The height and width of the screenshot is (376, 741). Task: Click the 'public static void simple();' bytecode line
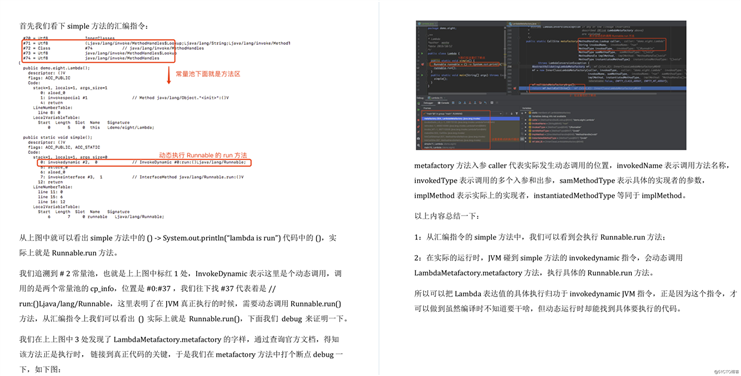click(x=58, y=137)
